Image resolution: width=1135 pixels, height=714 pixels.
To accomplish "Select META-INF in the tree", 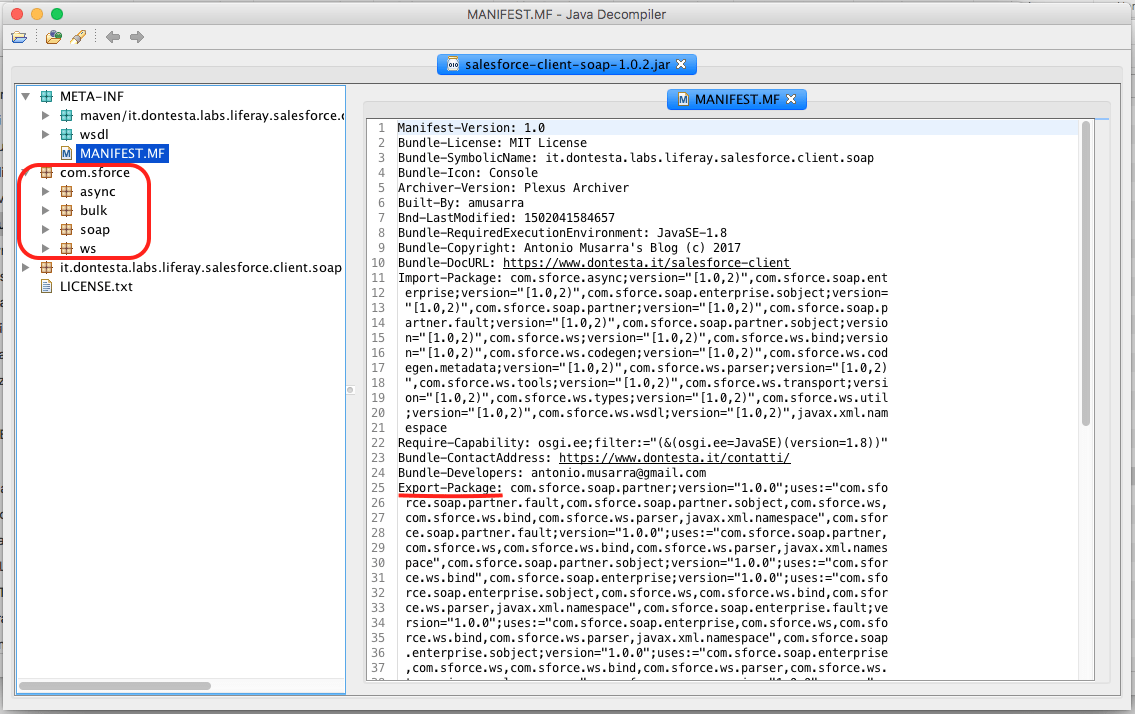I will pos(92,96).
